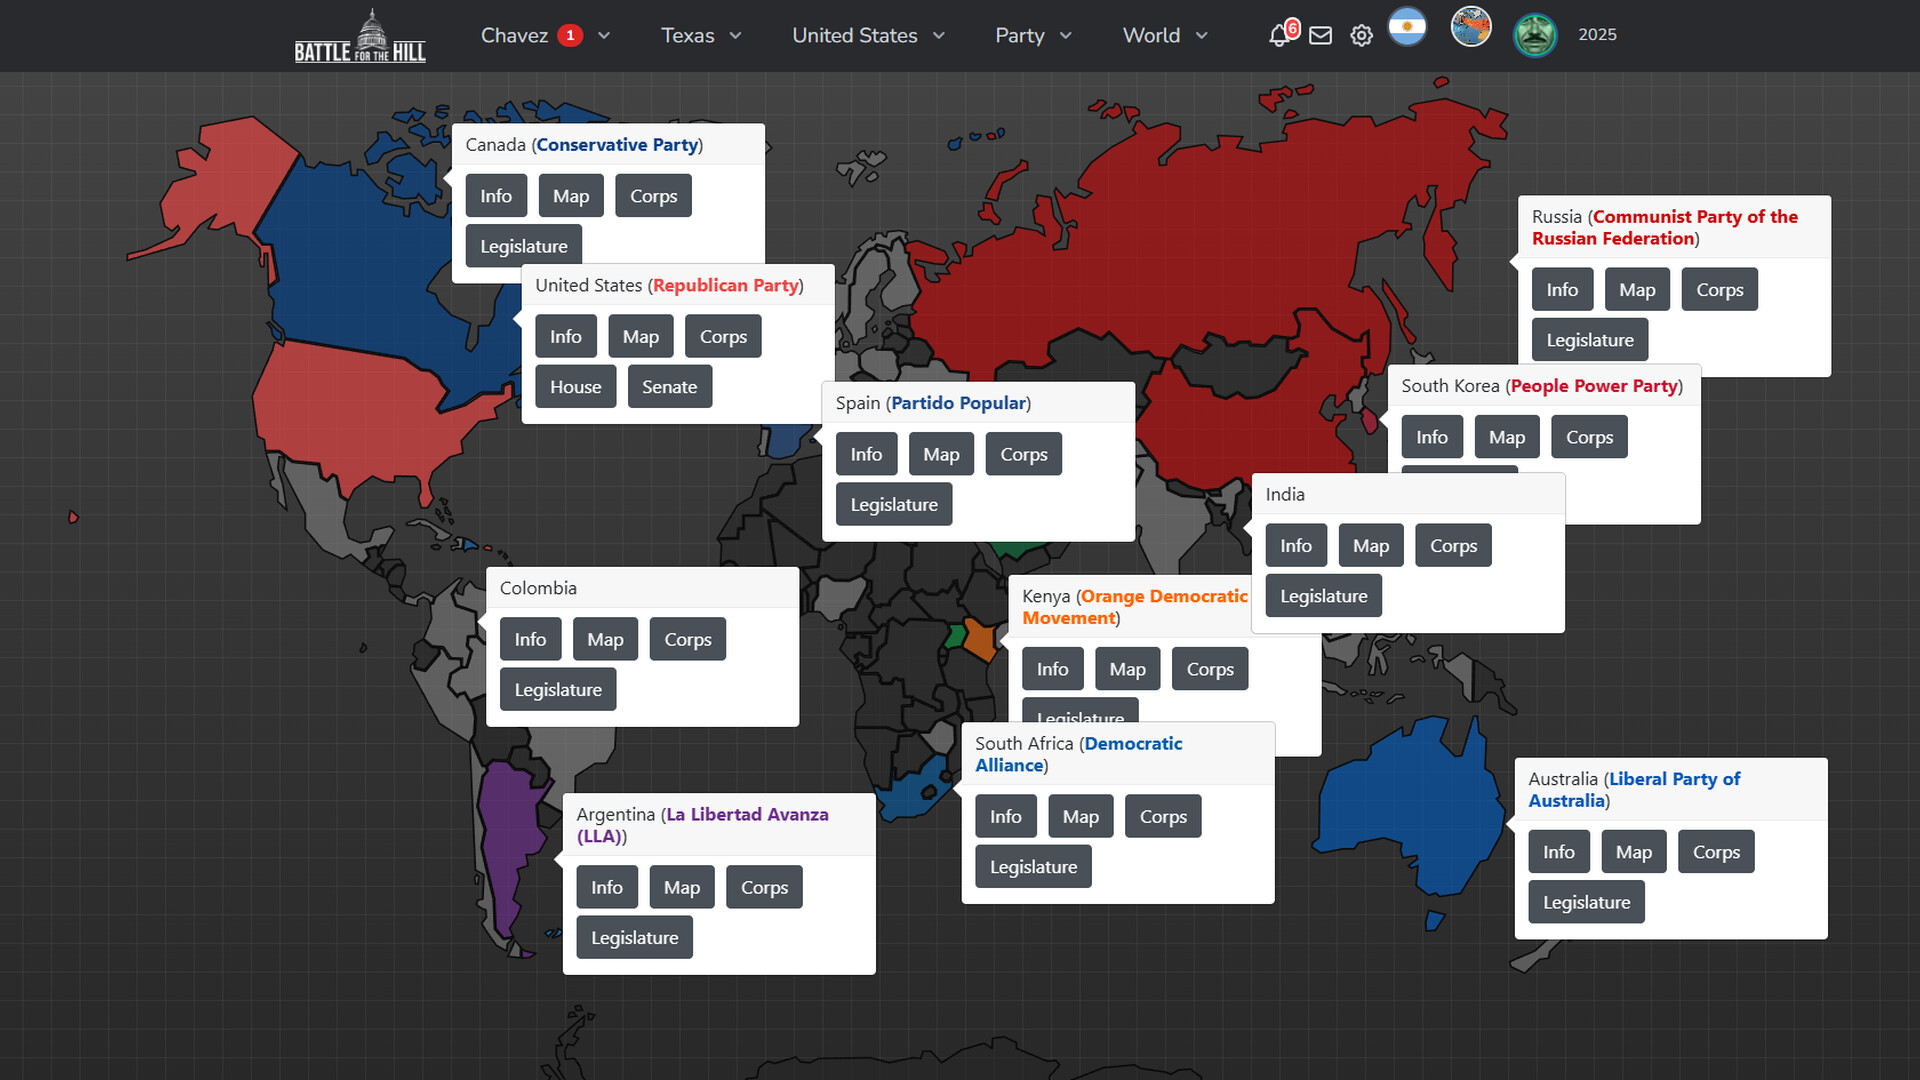Click United States Info button

(566, 337)
